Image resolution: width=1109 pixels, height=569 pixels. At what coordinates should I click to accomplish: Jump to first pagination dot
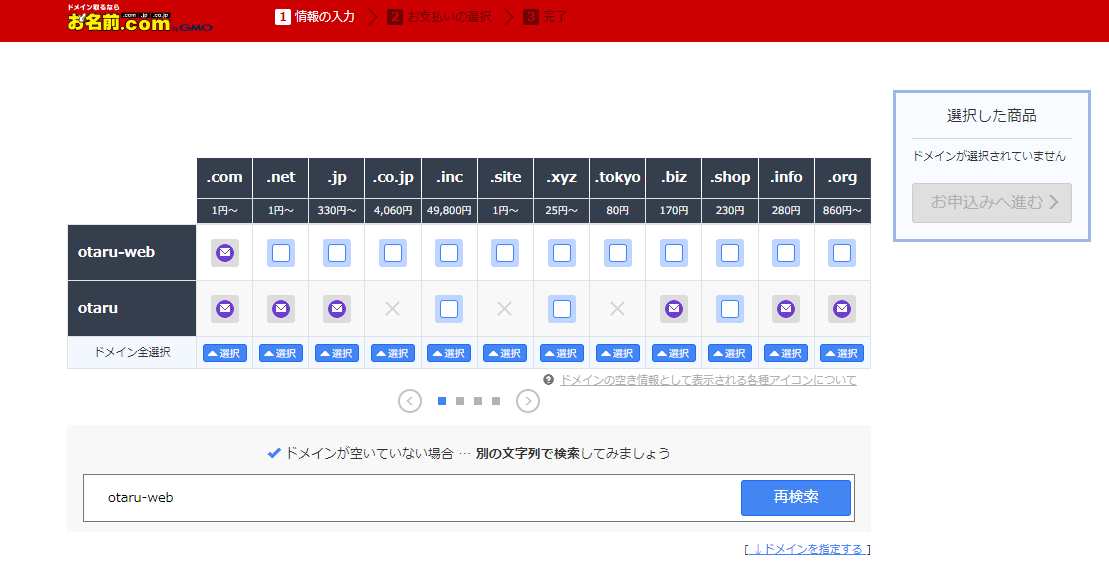point(442,401)
